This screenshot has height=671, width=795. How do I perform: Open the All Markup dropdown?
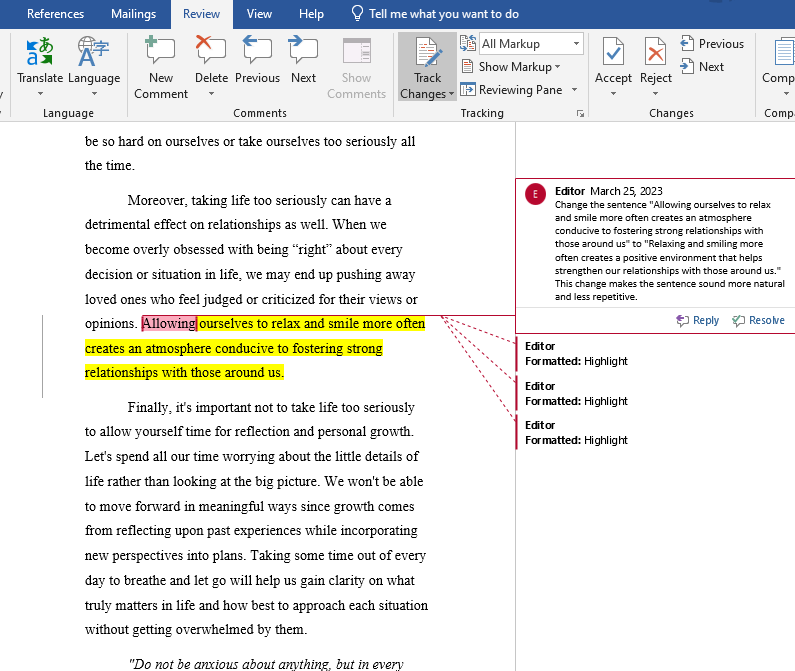tap(531, 44)
